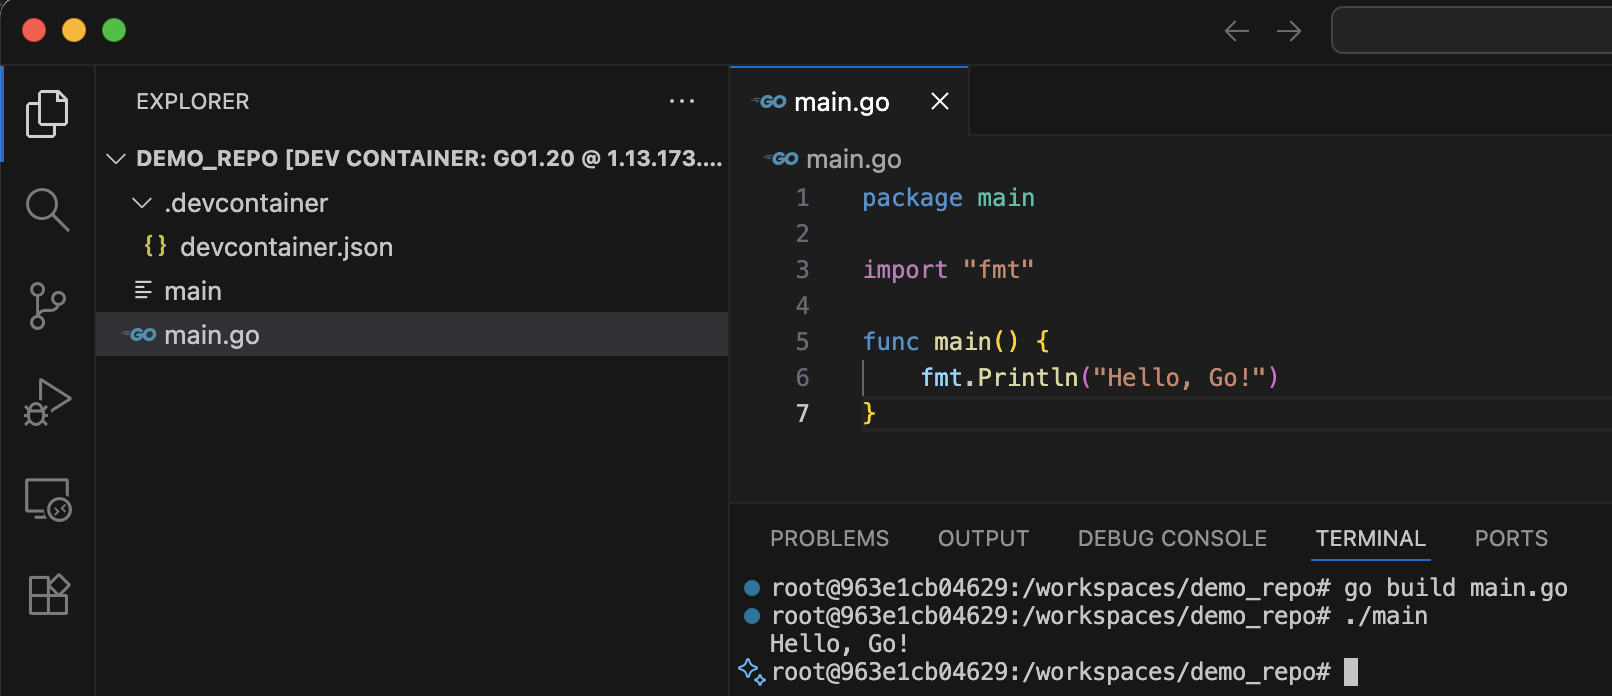1612x696 pixels.
Task: Click the command center search box
Action: pyautogui.click(x=1471, y=30)
